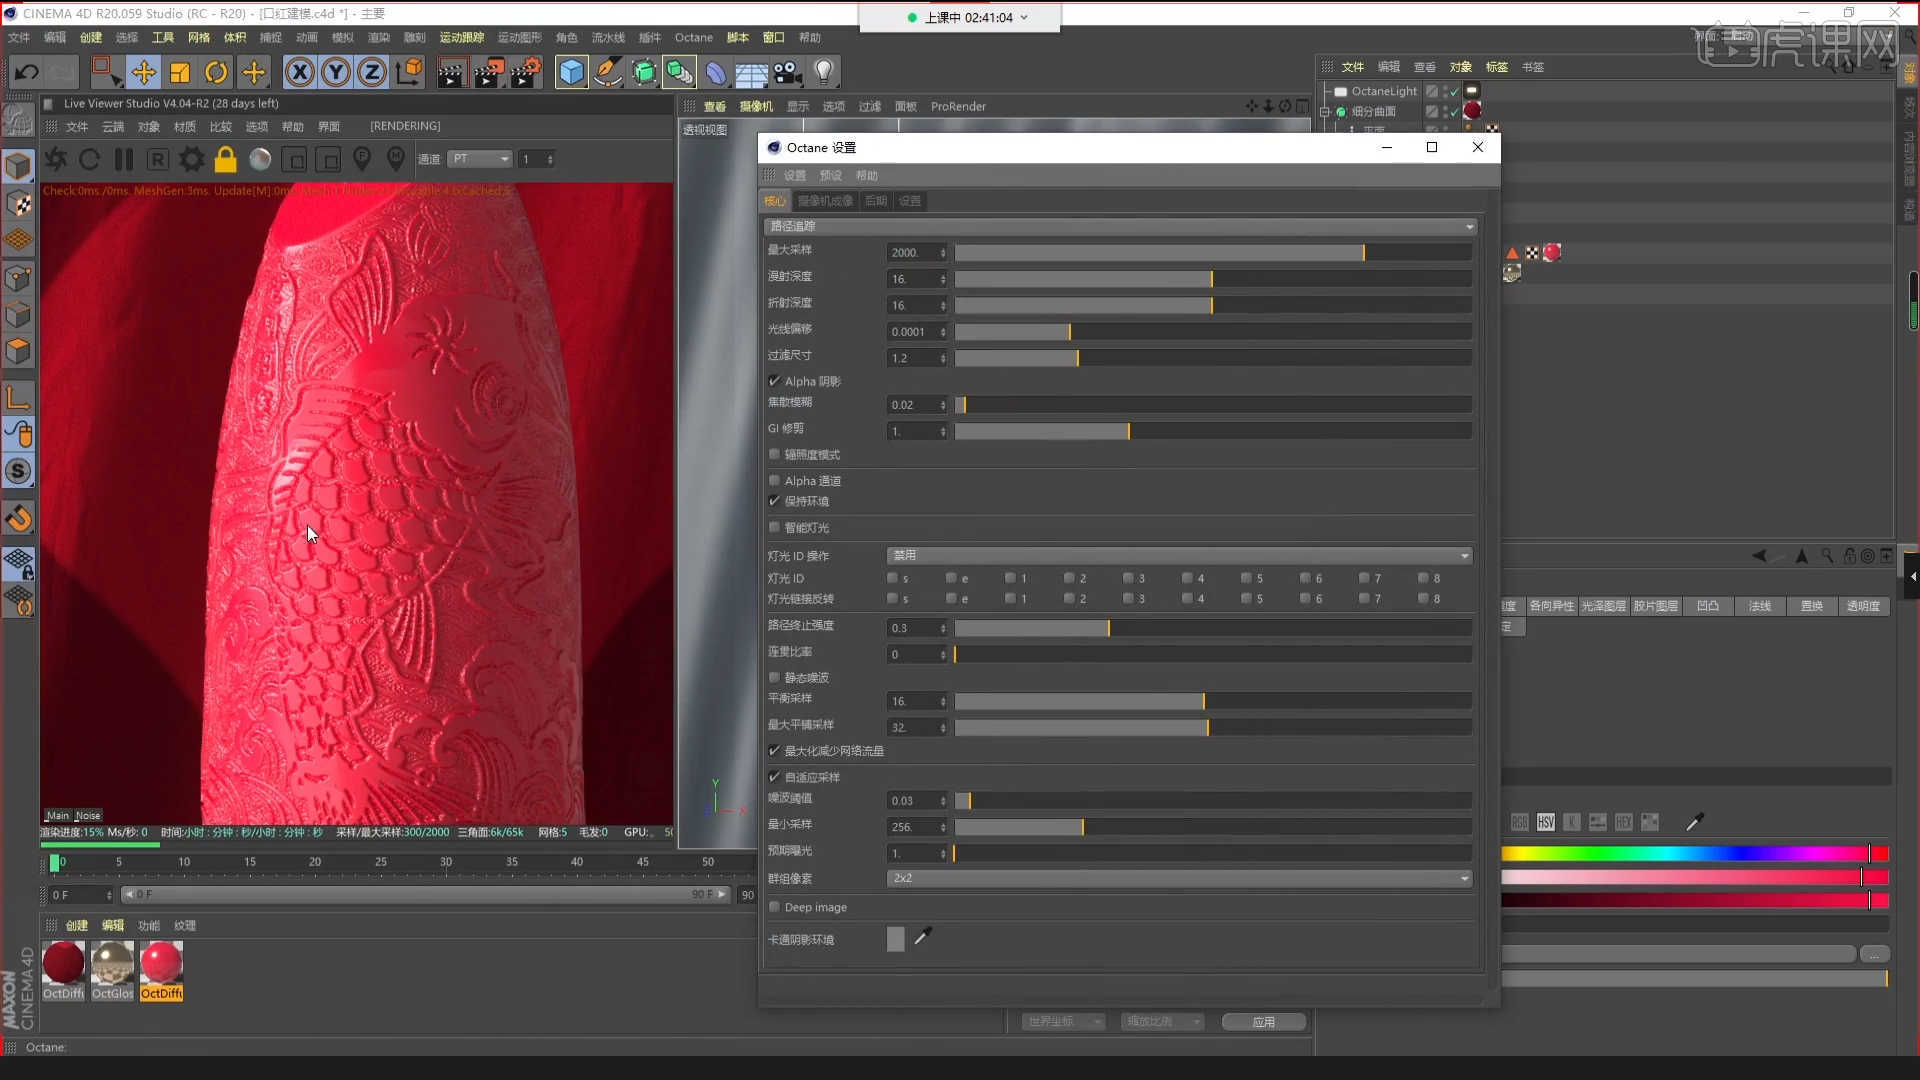Open the 路径追踪 kernel type dropdown

point(1120,226)
